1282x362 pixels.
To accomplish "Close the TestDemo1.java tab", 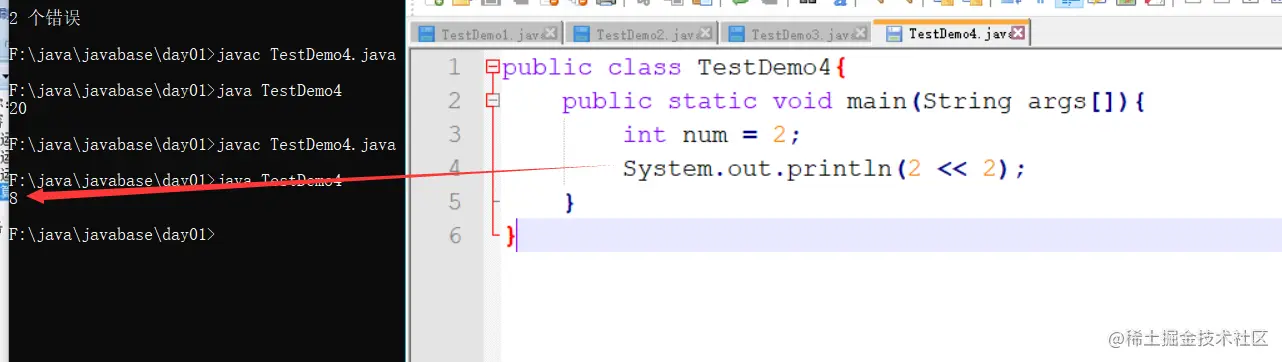I will coord(550,34).
